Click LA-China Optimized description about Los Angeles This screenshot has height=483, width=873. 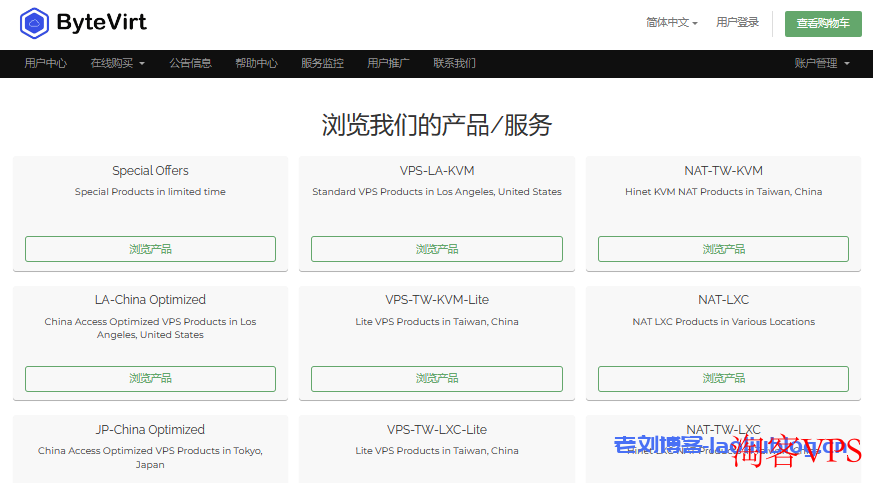point(150,328)
